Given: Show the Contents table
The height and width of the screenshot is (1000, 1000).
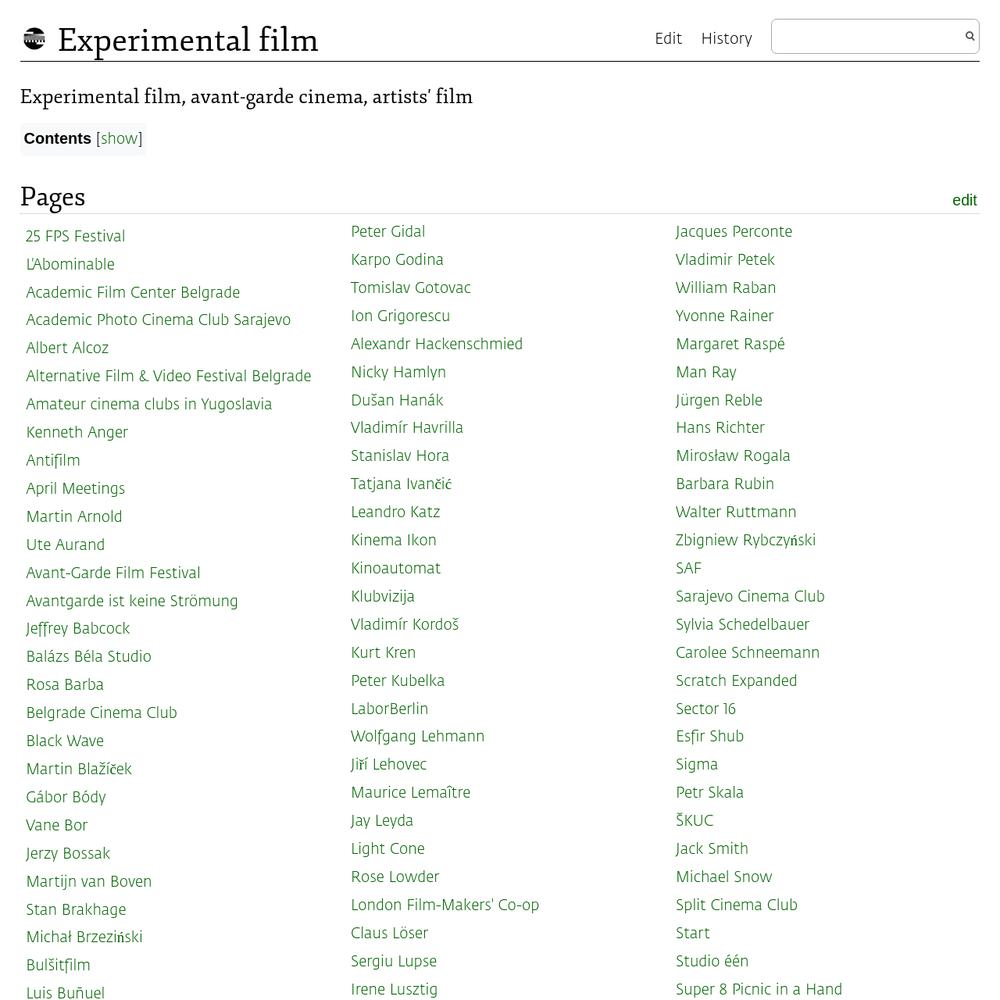Looking at the screenshot, I should [x=119, y=138].
